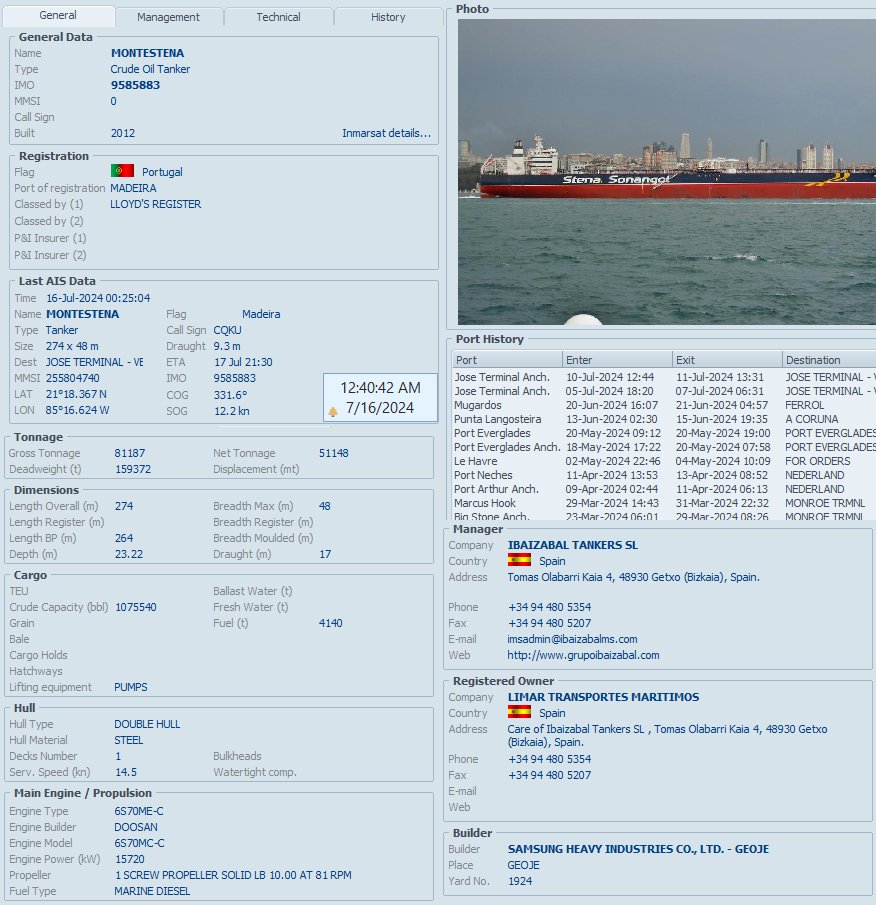Click the builder place GEOJE
Viewport: 876px width, 905px height.
(x=523, y=865)
